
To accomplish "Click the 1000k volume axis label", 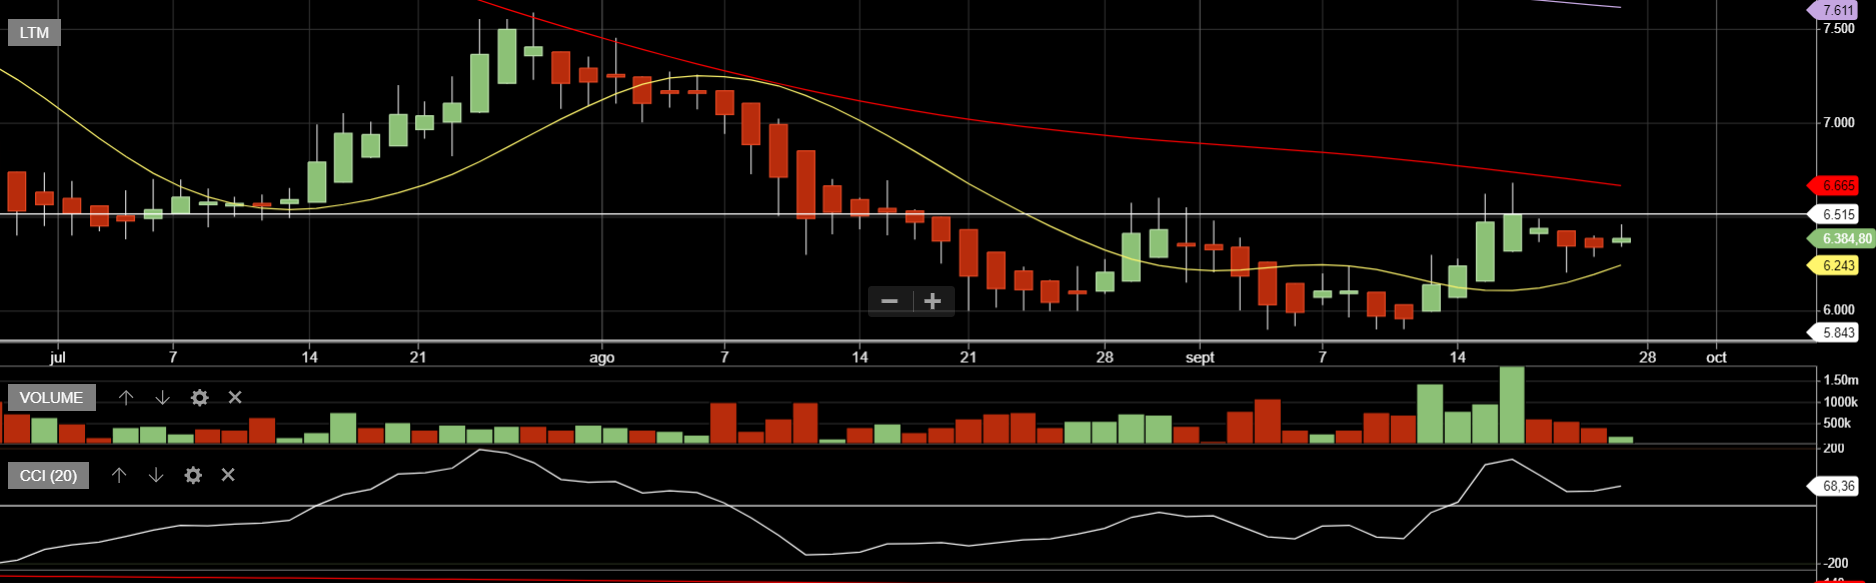I will 1841,402.
